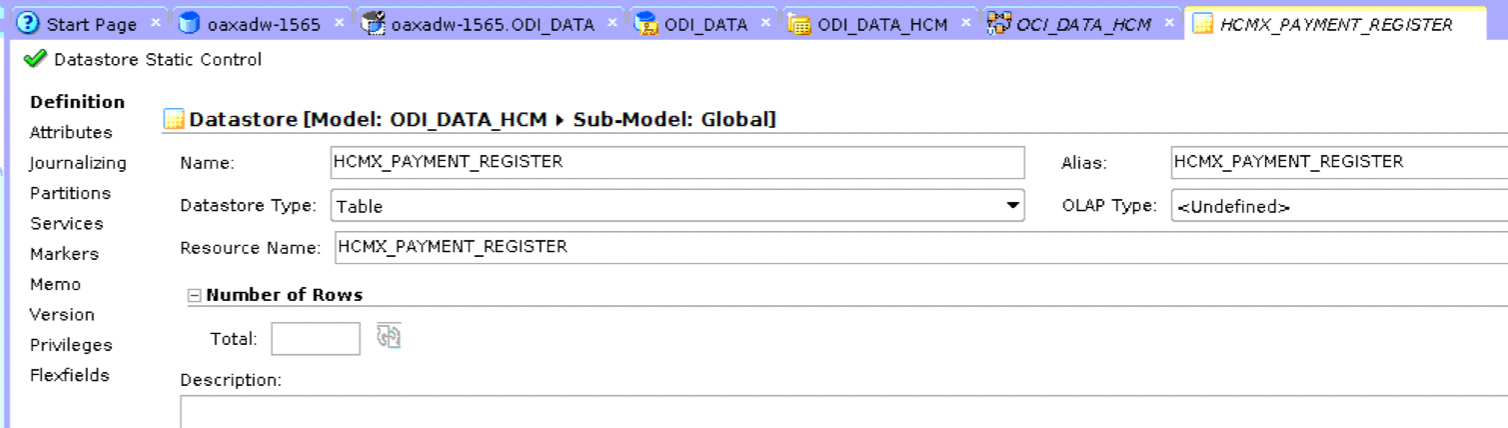The image size is (1508, 428).
Task: Open the Datastore Type dropdown
Action: pos(1013,206)
